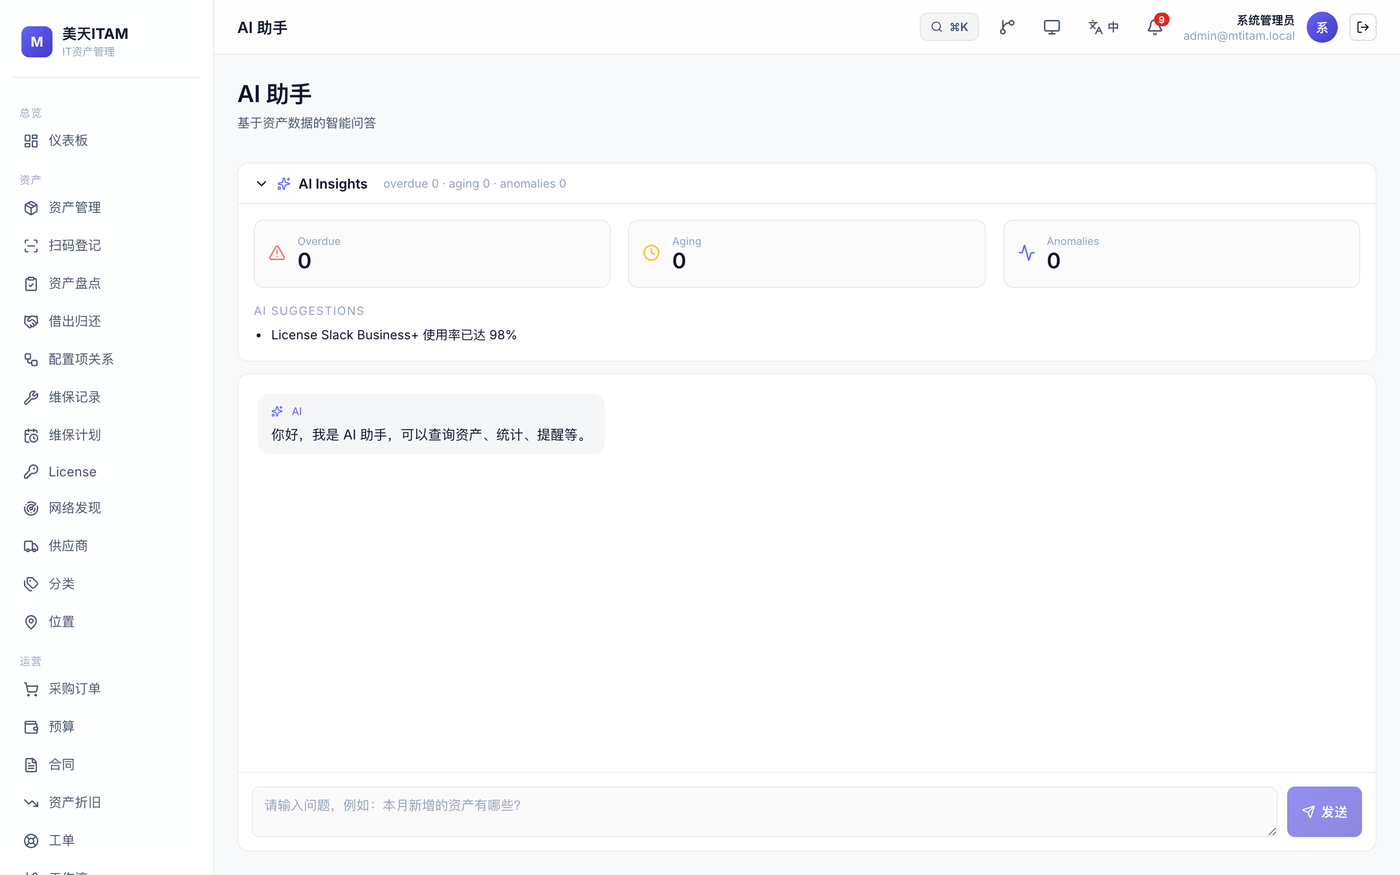Open the language switcher 中
This screenshot has height=875, width=1400.
tap(1104, 27)
